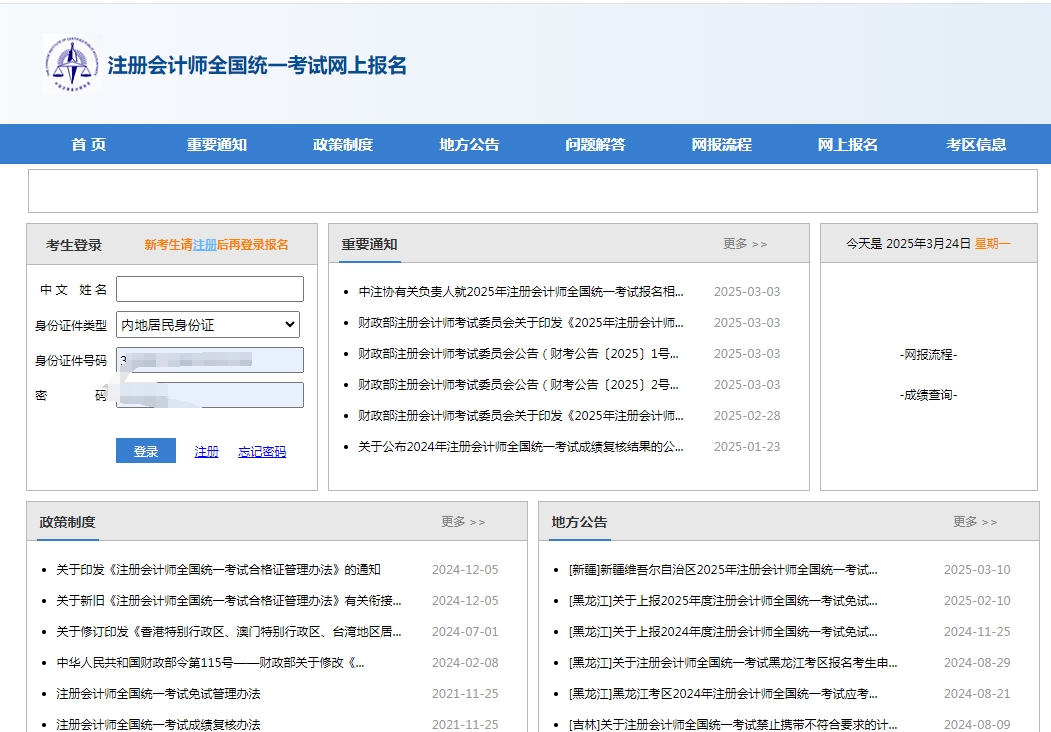Expand 更多 list in the 重要通知 panel
This screenshot has width=1051, height=732.
coord(745,243)
